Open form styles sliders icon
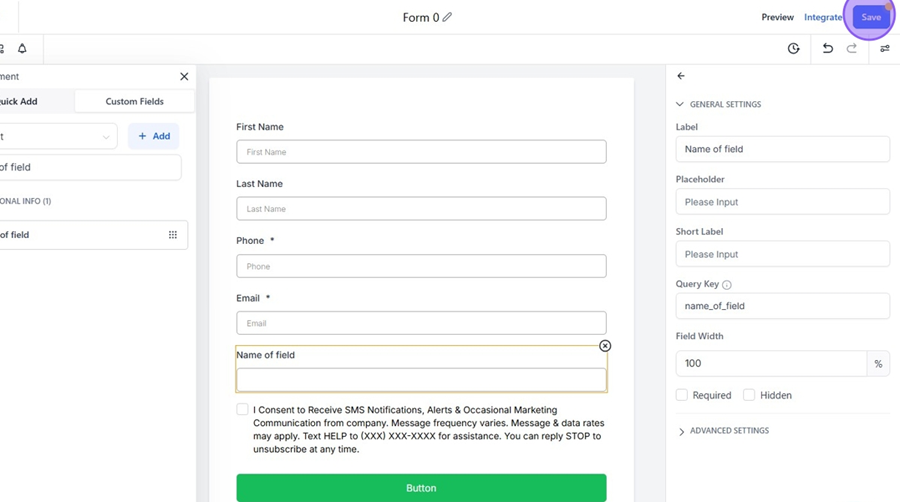 [x=885, y=49]
